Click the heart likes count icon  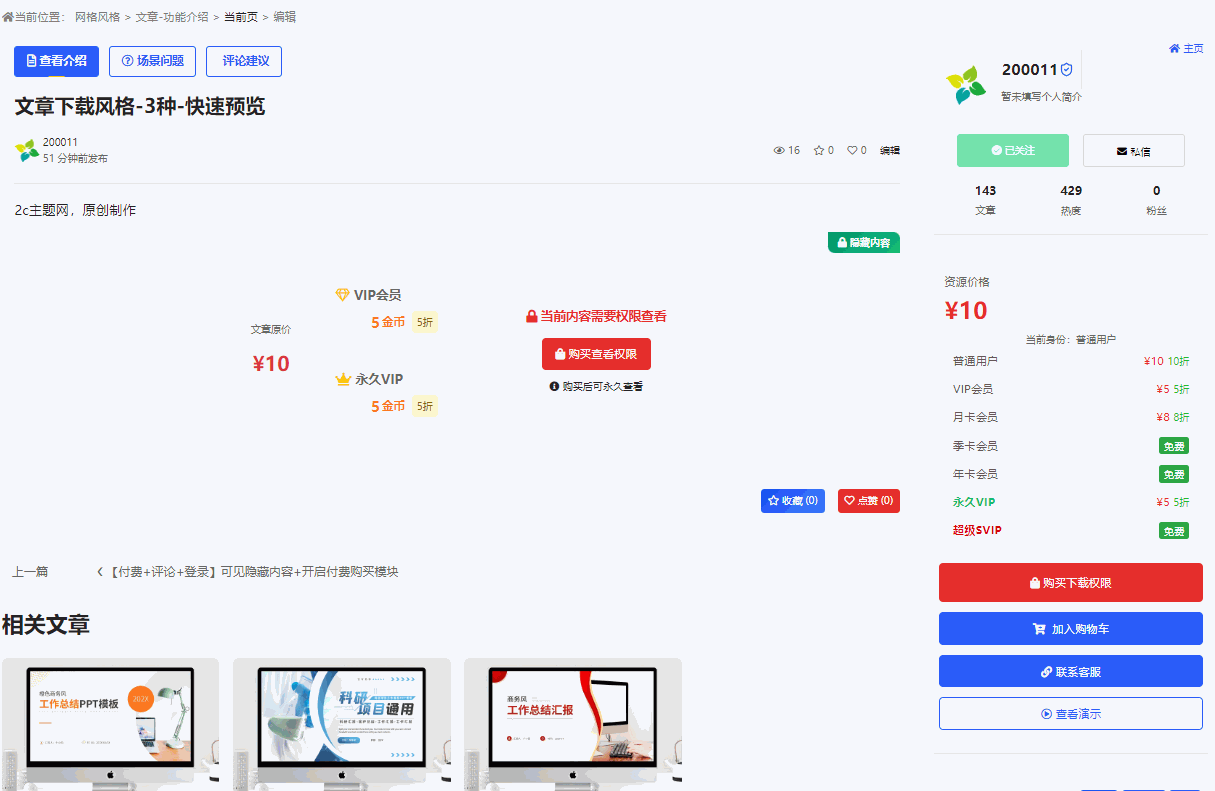pos(852,151)
